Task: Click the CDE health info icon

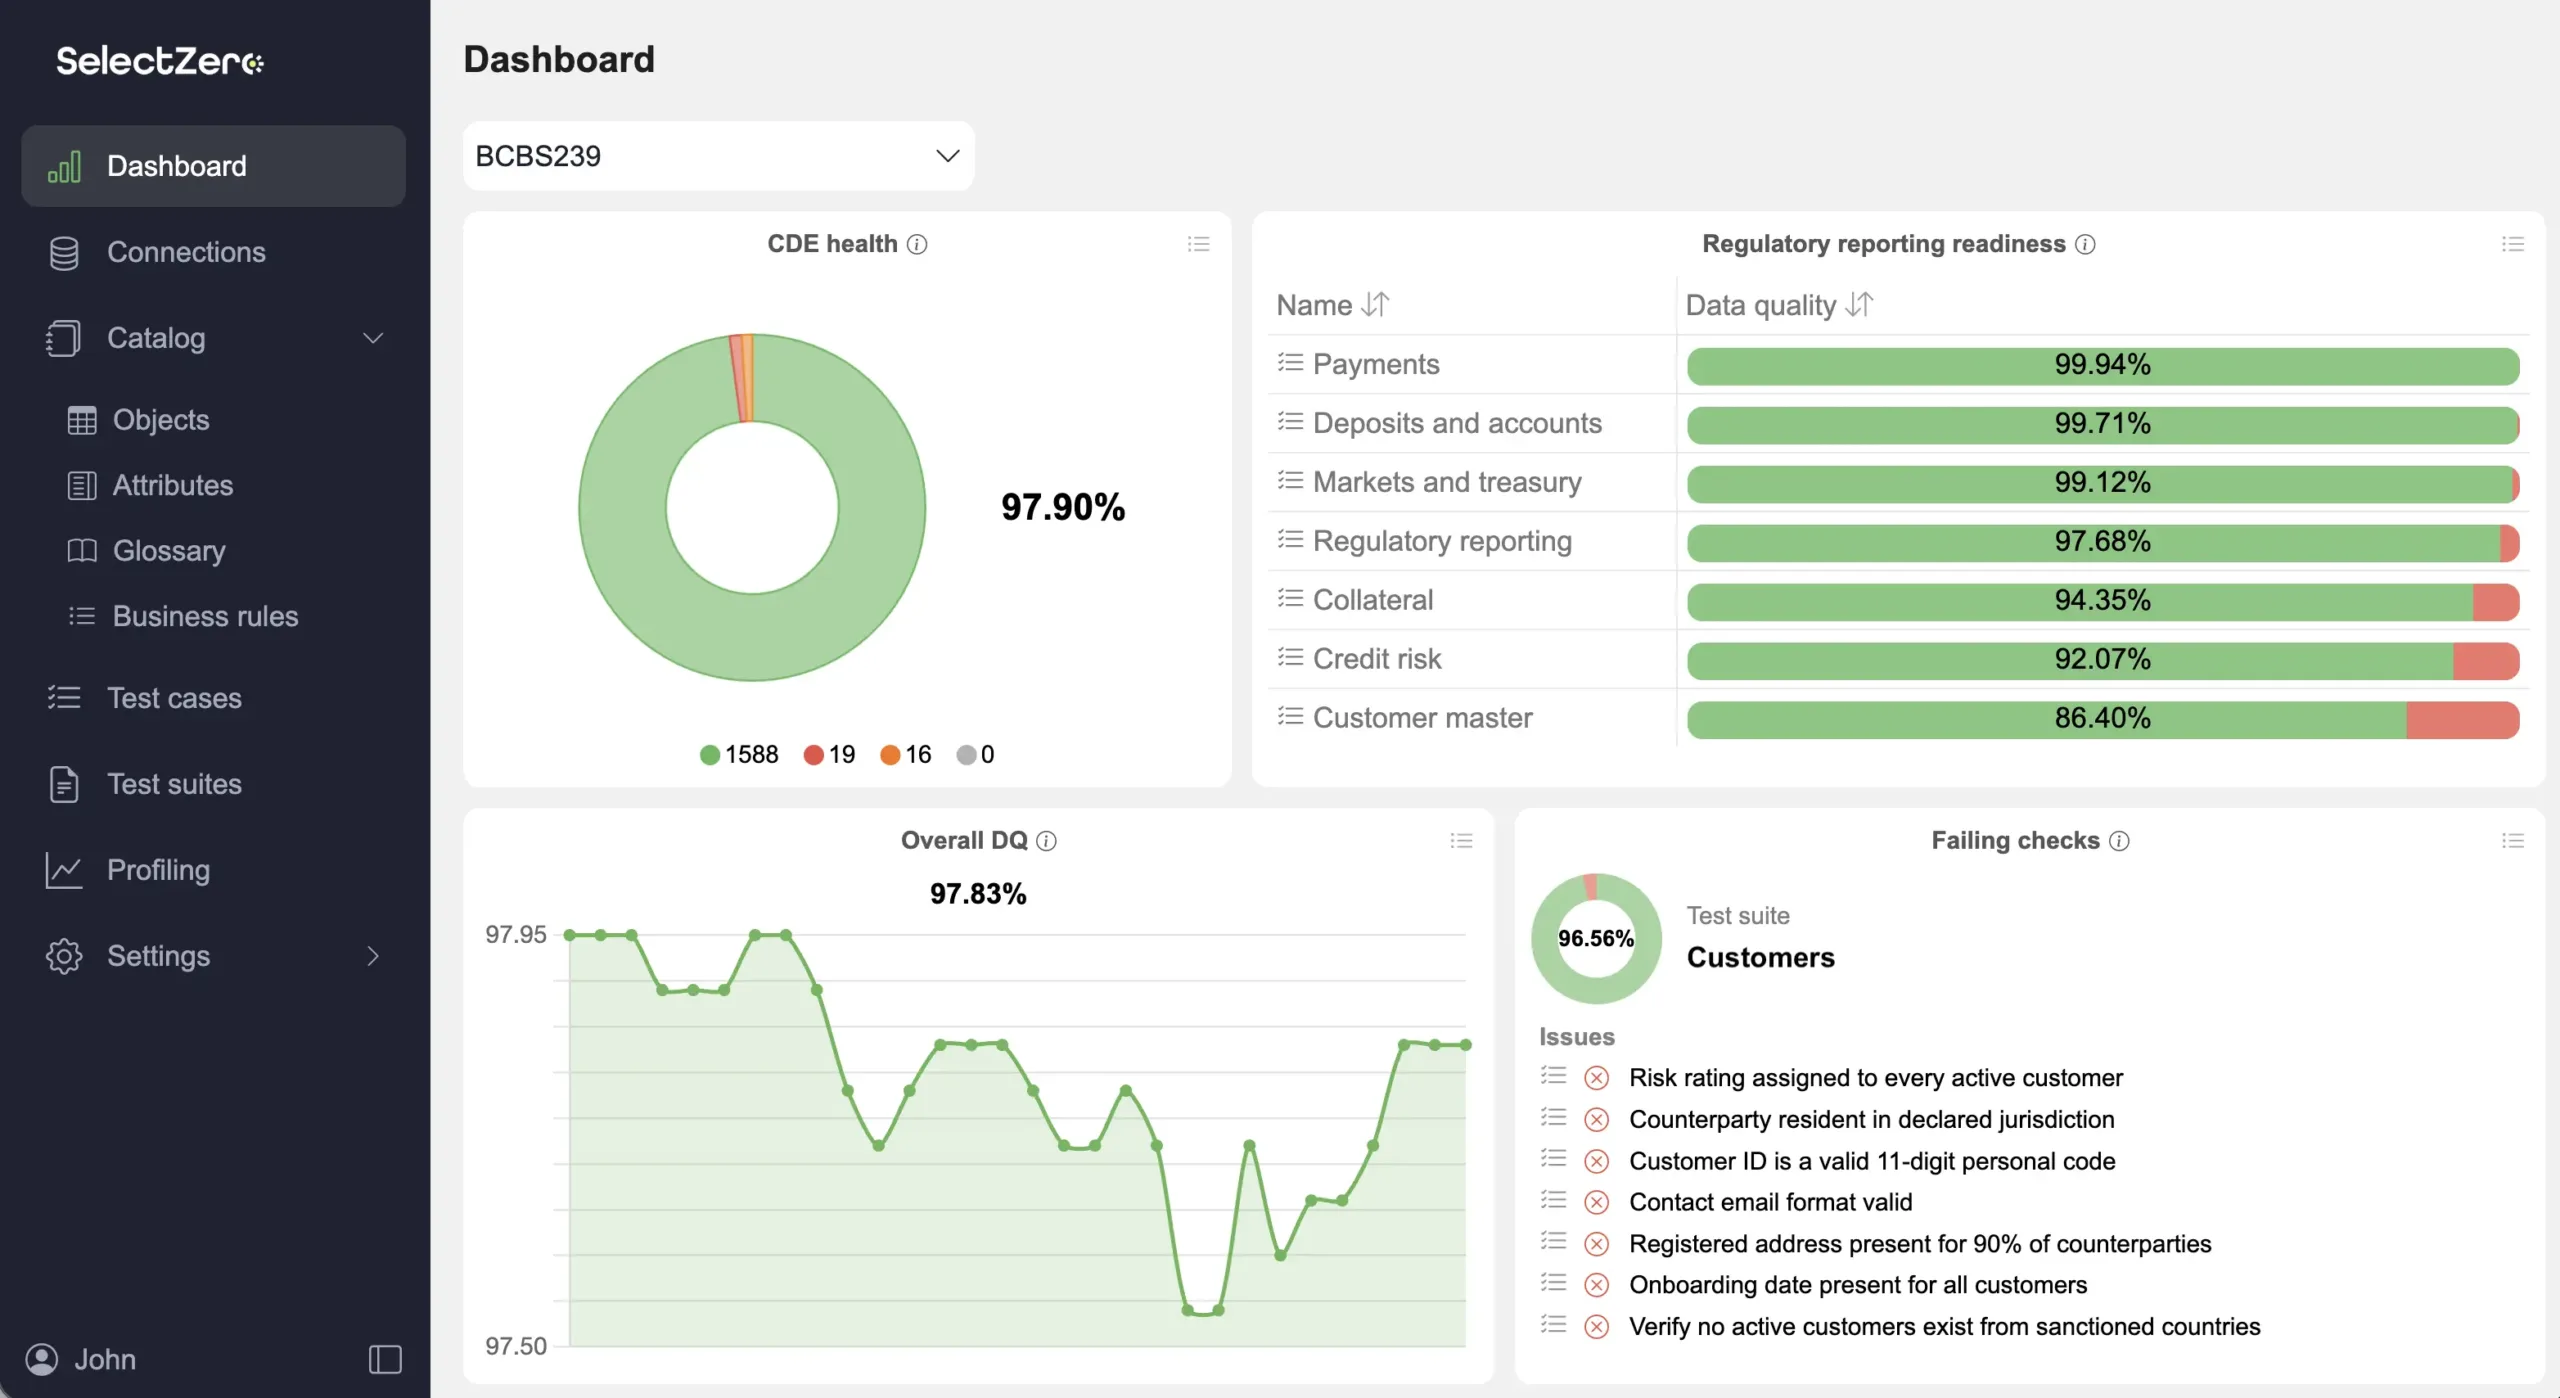Action: (917, 244)
